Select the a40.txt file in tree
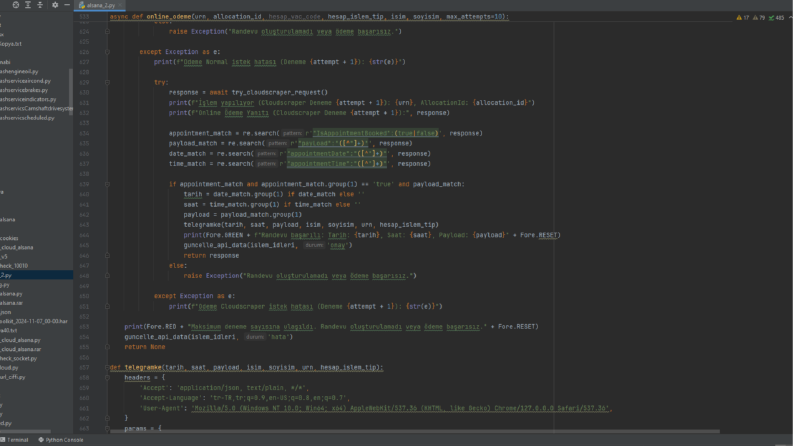This screenshot has height=446, width=793. click(x=8, y=330)
